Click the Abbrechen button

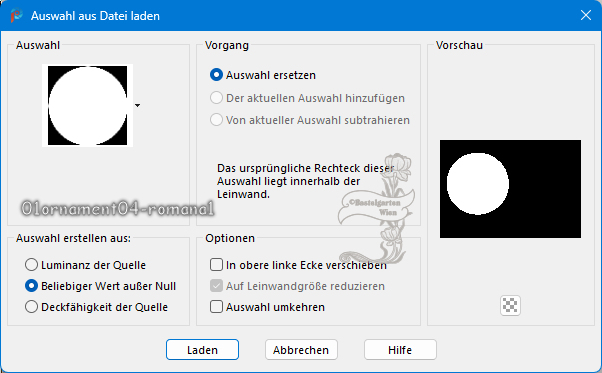(x=301, y=350)
